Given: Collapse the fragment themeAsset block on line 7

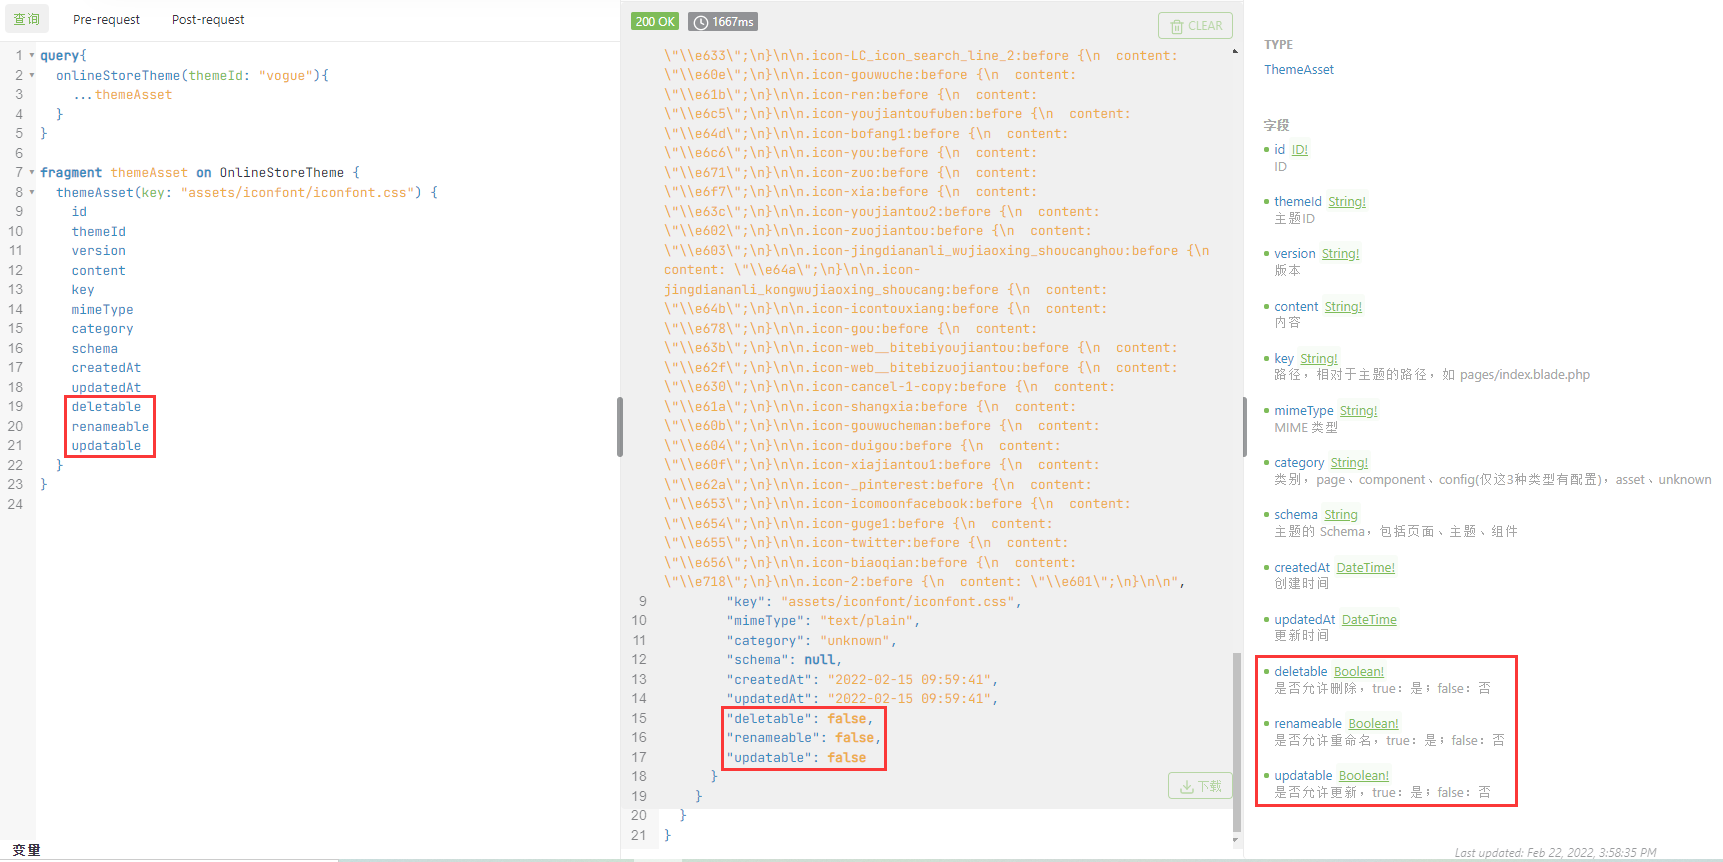Looking at the screenshot, I should coord(31,173).
